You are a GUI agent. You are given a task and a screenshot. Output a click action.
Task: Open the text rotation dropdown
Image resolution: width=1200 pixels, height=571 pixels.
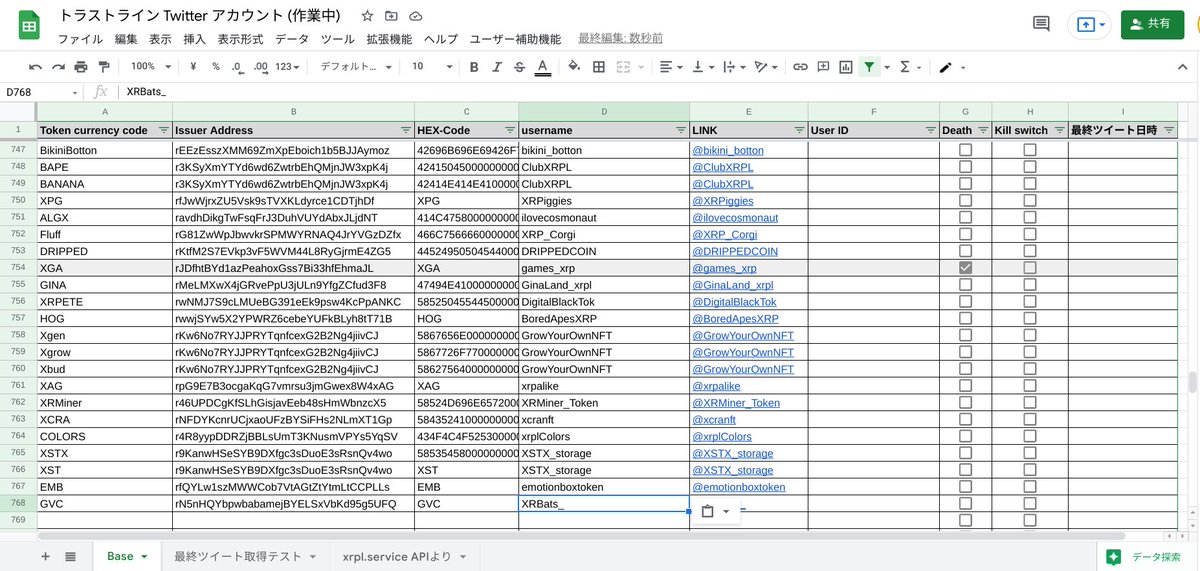click(766, 67)
